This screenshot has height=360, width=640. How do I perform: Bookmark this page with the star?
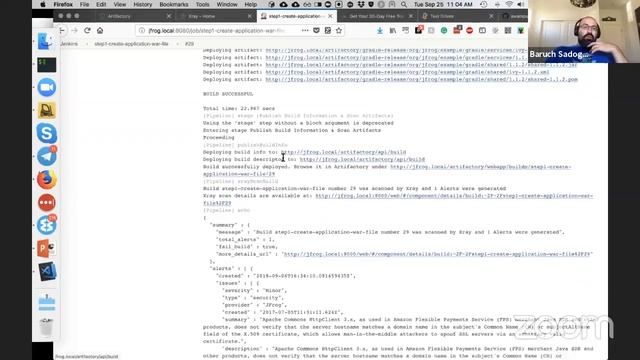click(339, 31)
